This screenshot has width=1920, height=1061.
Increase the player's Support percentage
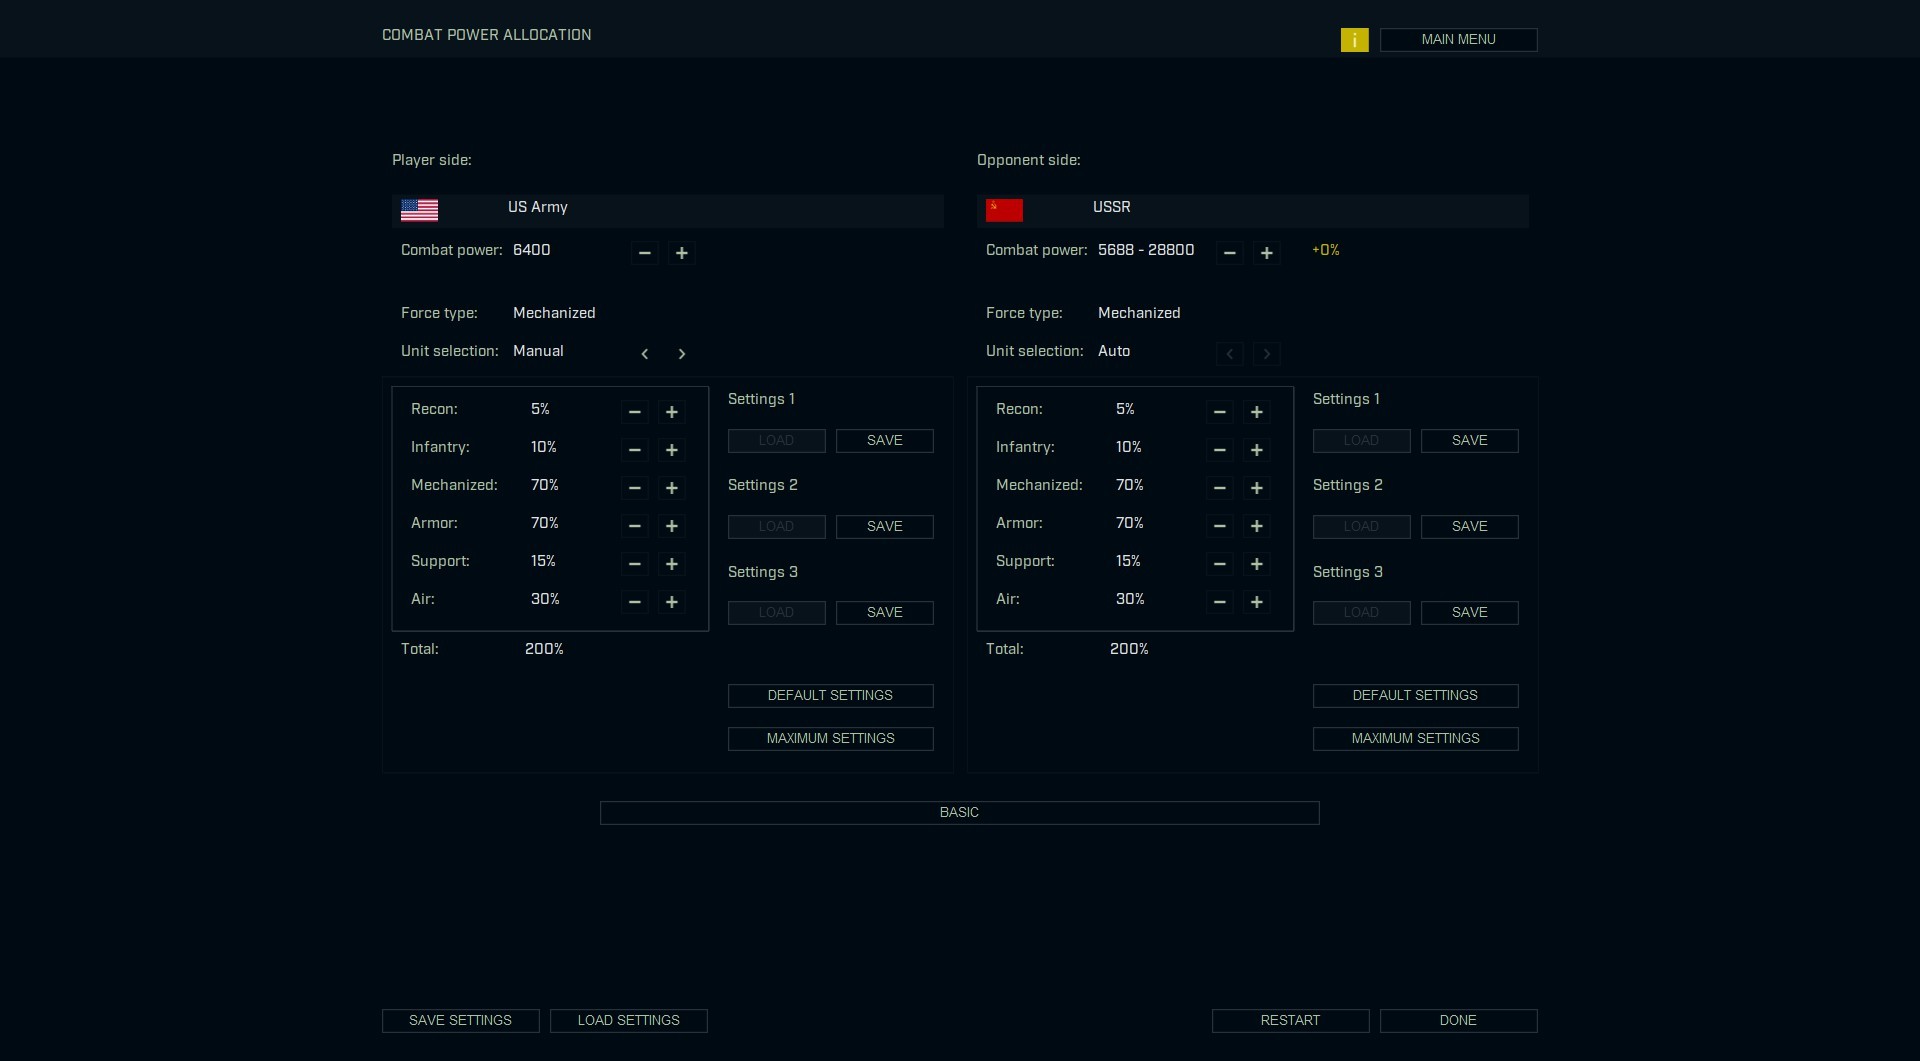(672, 564)
